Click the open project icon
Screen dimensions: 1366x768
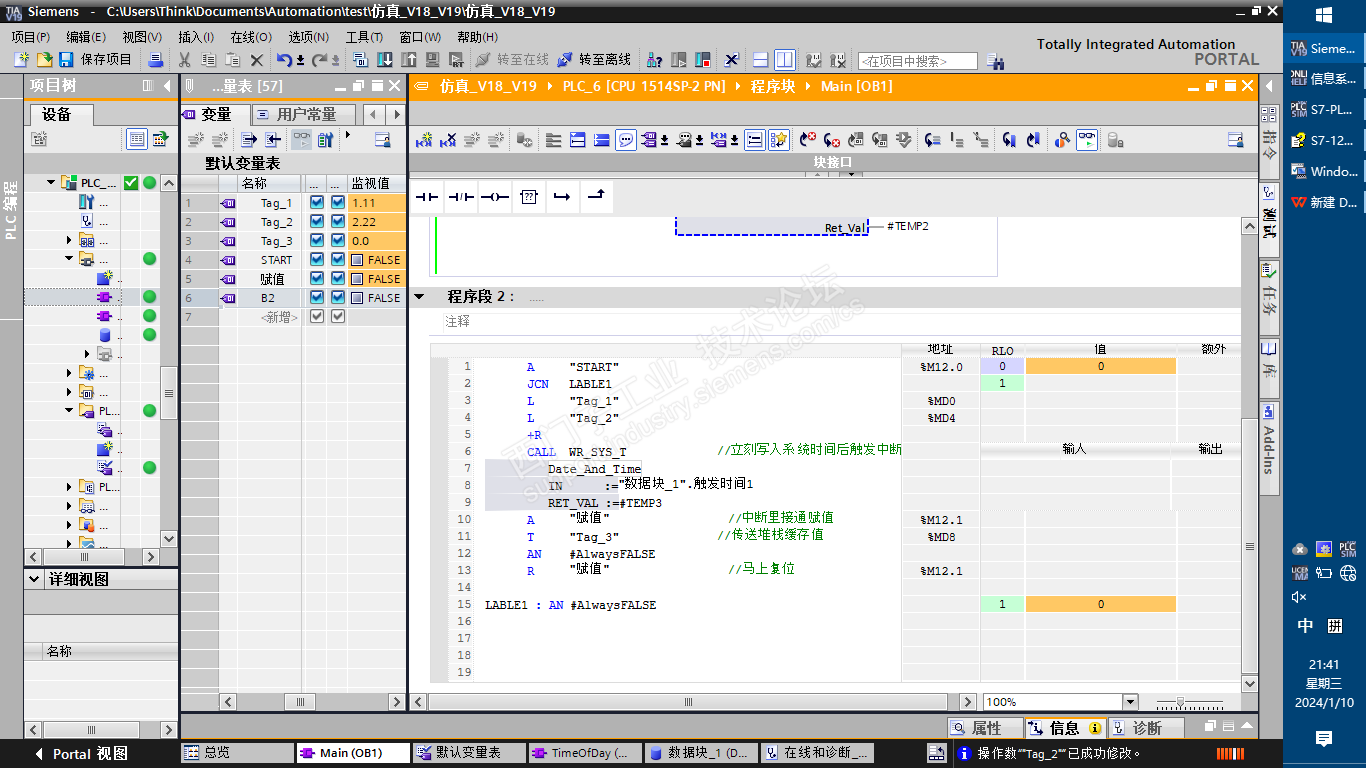[x=44, y=60]
